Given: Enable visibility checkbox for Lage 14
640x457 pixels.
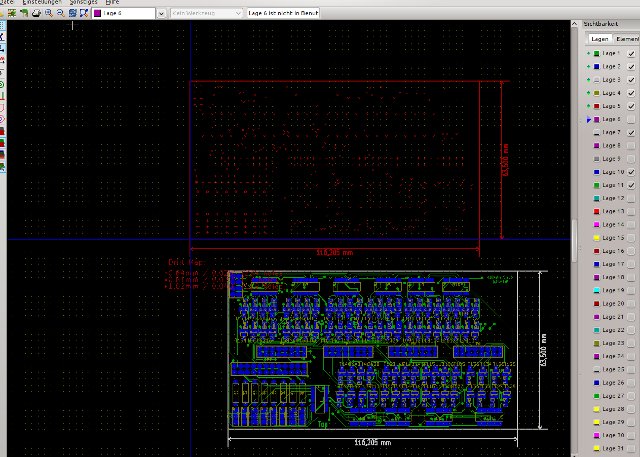Looking at the screenshot, I should point(631,224).
